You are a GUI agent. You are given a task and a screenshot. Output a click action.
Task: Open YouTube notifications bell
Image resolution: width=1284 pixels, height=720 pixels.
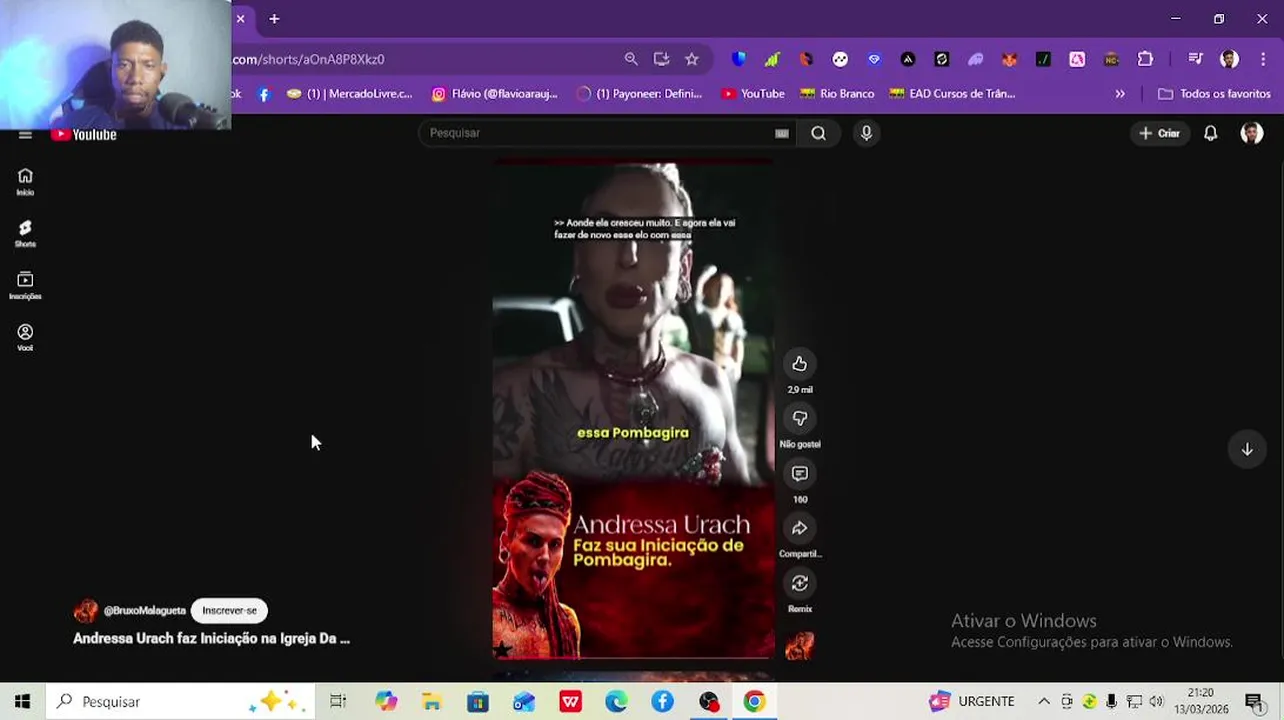pyautogui.click(x=1210, y=133)
